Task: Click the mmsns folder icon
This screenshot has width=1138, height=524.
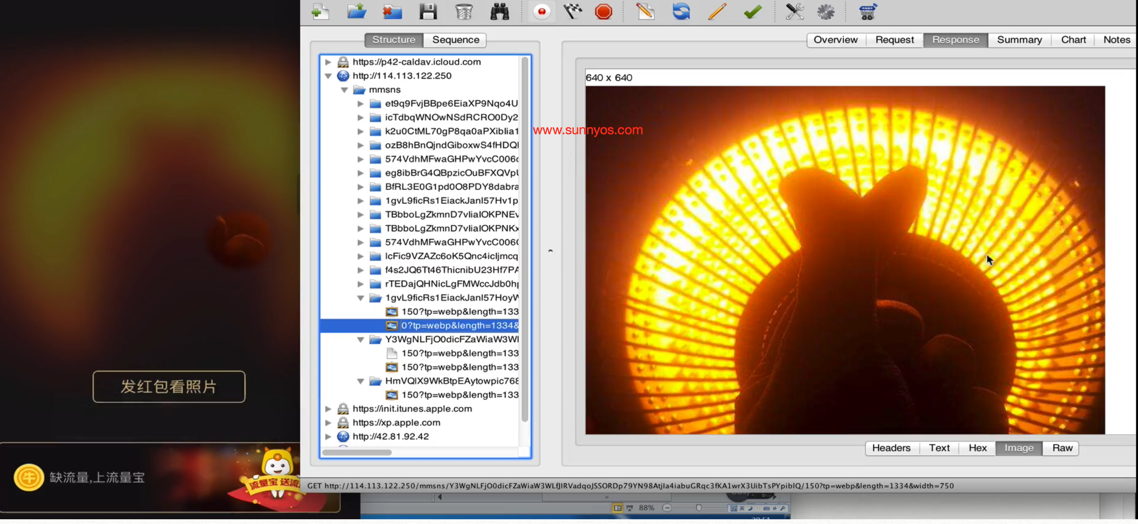Action: pos(359,90)
